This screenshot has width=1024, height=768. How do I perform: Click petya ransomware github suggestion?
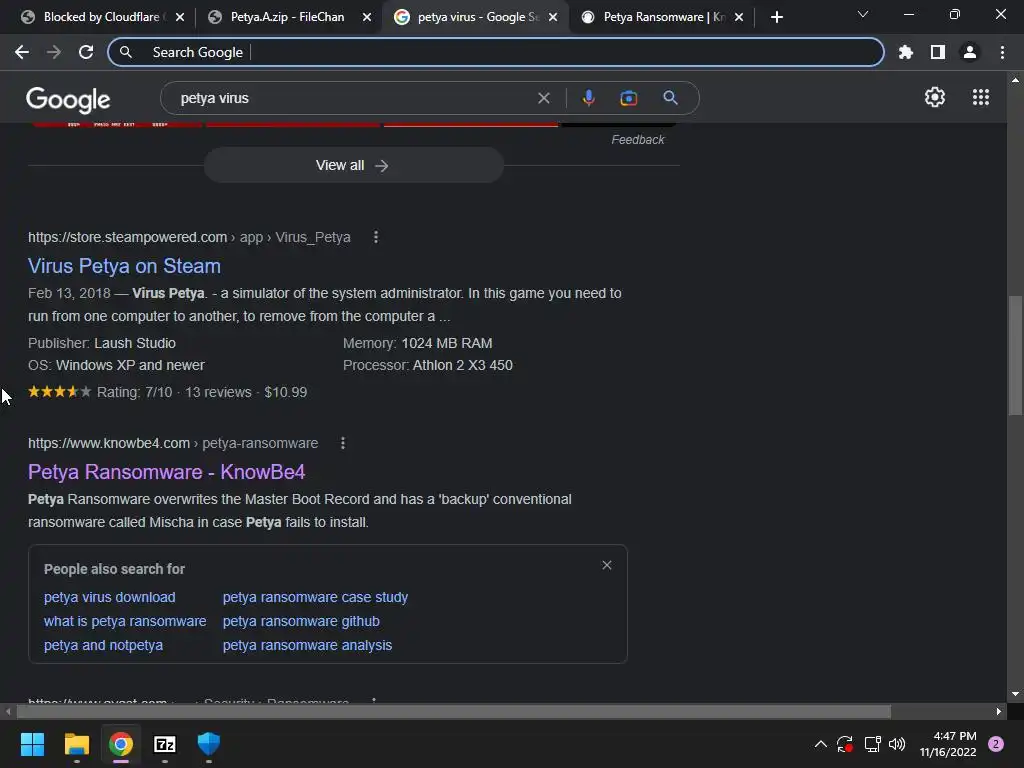tap(301, 621)
